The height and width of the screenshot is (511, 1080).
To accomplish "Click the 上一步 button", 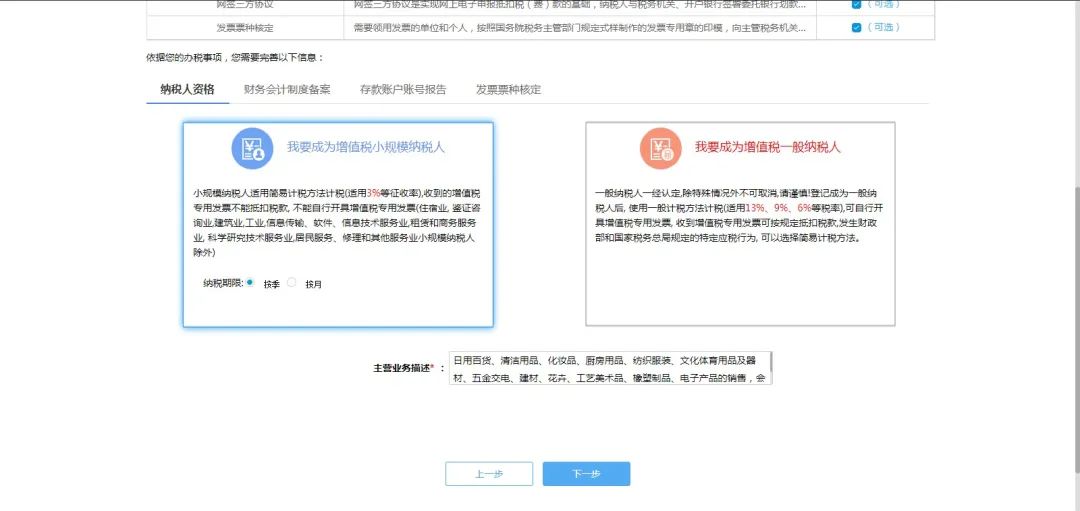I will coord(489,474).
